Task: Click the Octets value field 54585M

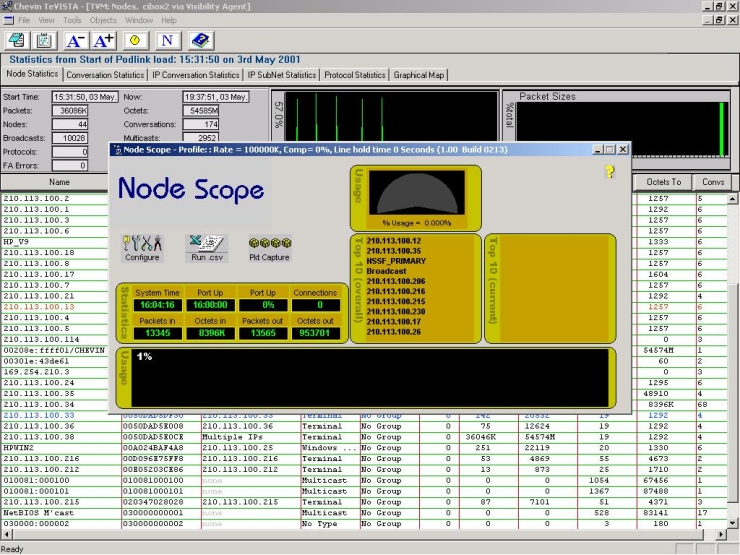Action: coord(201,111)
